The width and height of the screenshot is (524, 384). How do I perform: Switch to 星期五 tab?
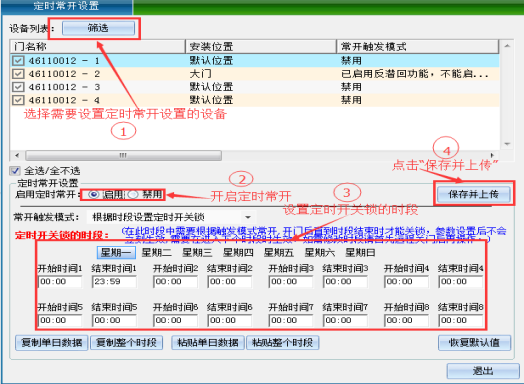click(279, 253)
